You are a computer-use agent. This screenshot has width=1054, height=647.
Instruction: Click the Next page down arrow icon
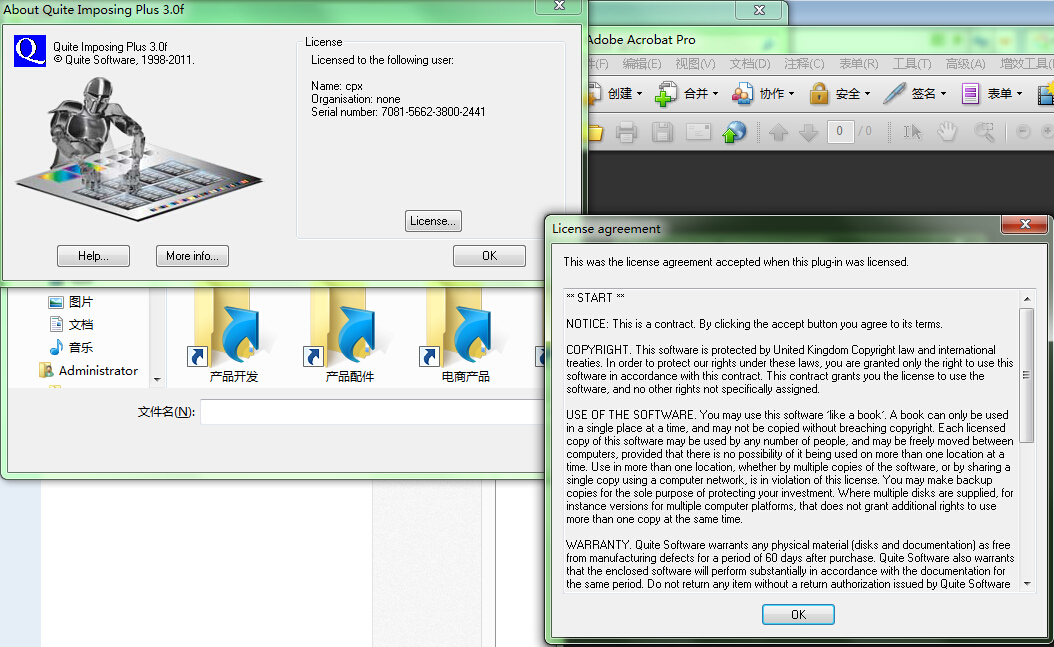809,132
